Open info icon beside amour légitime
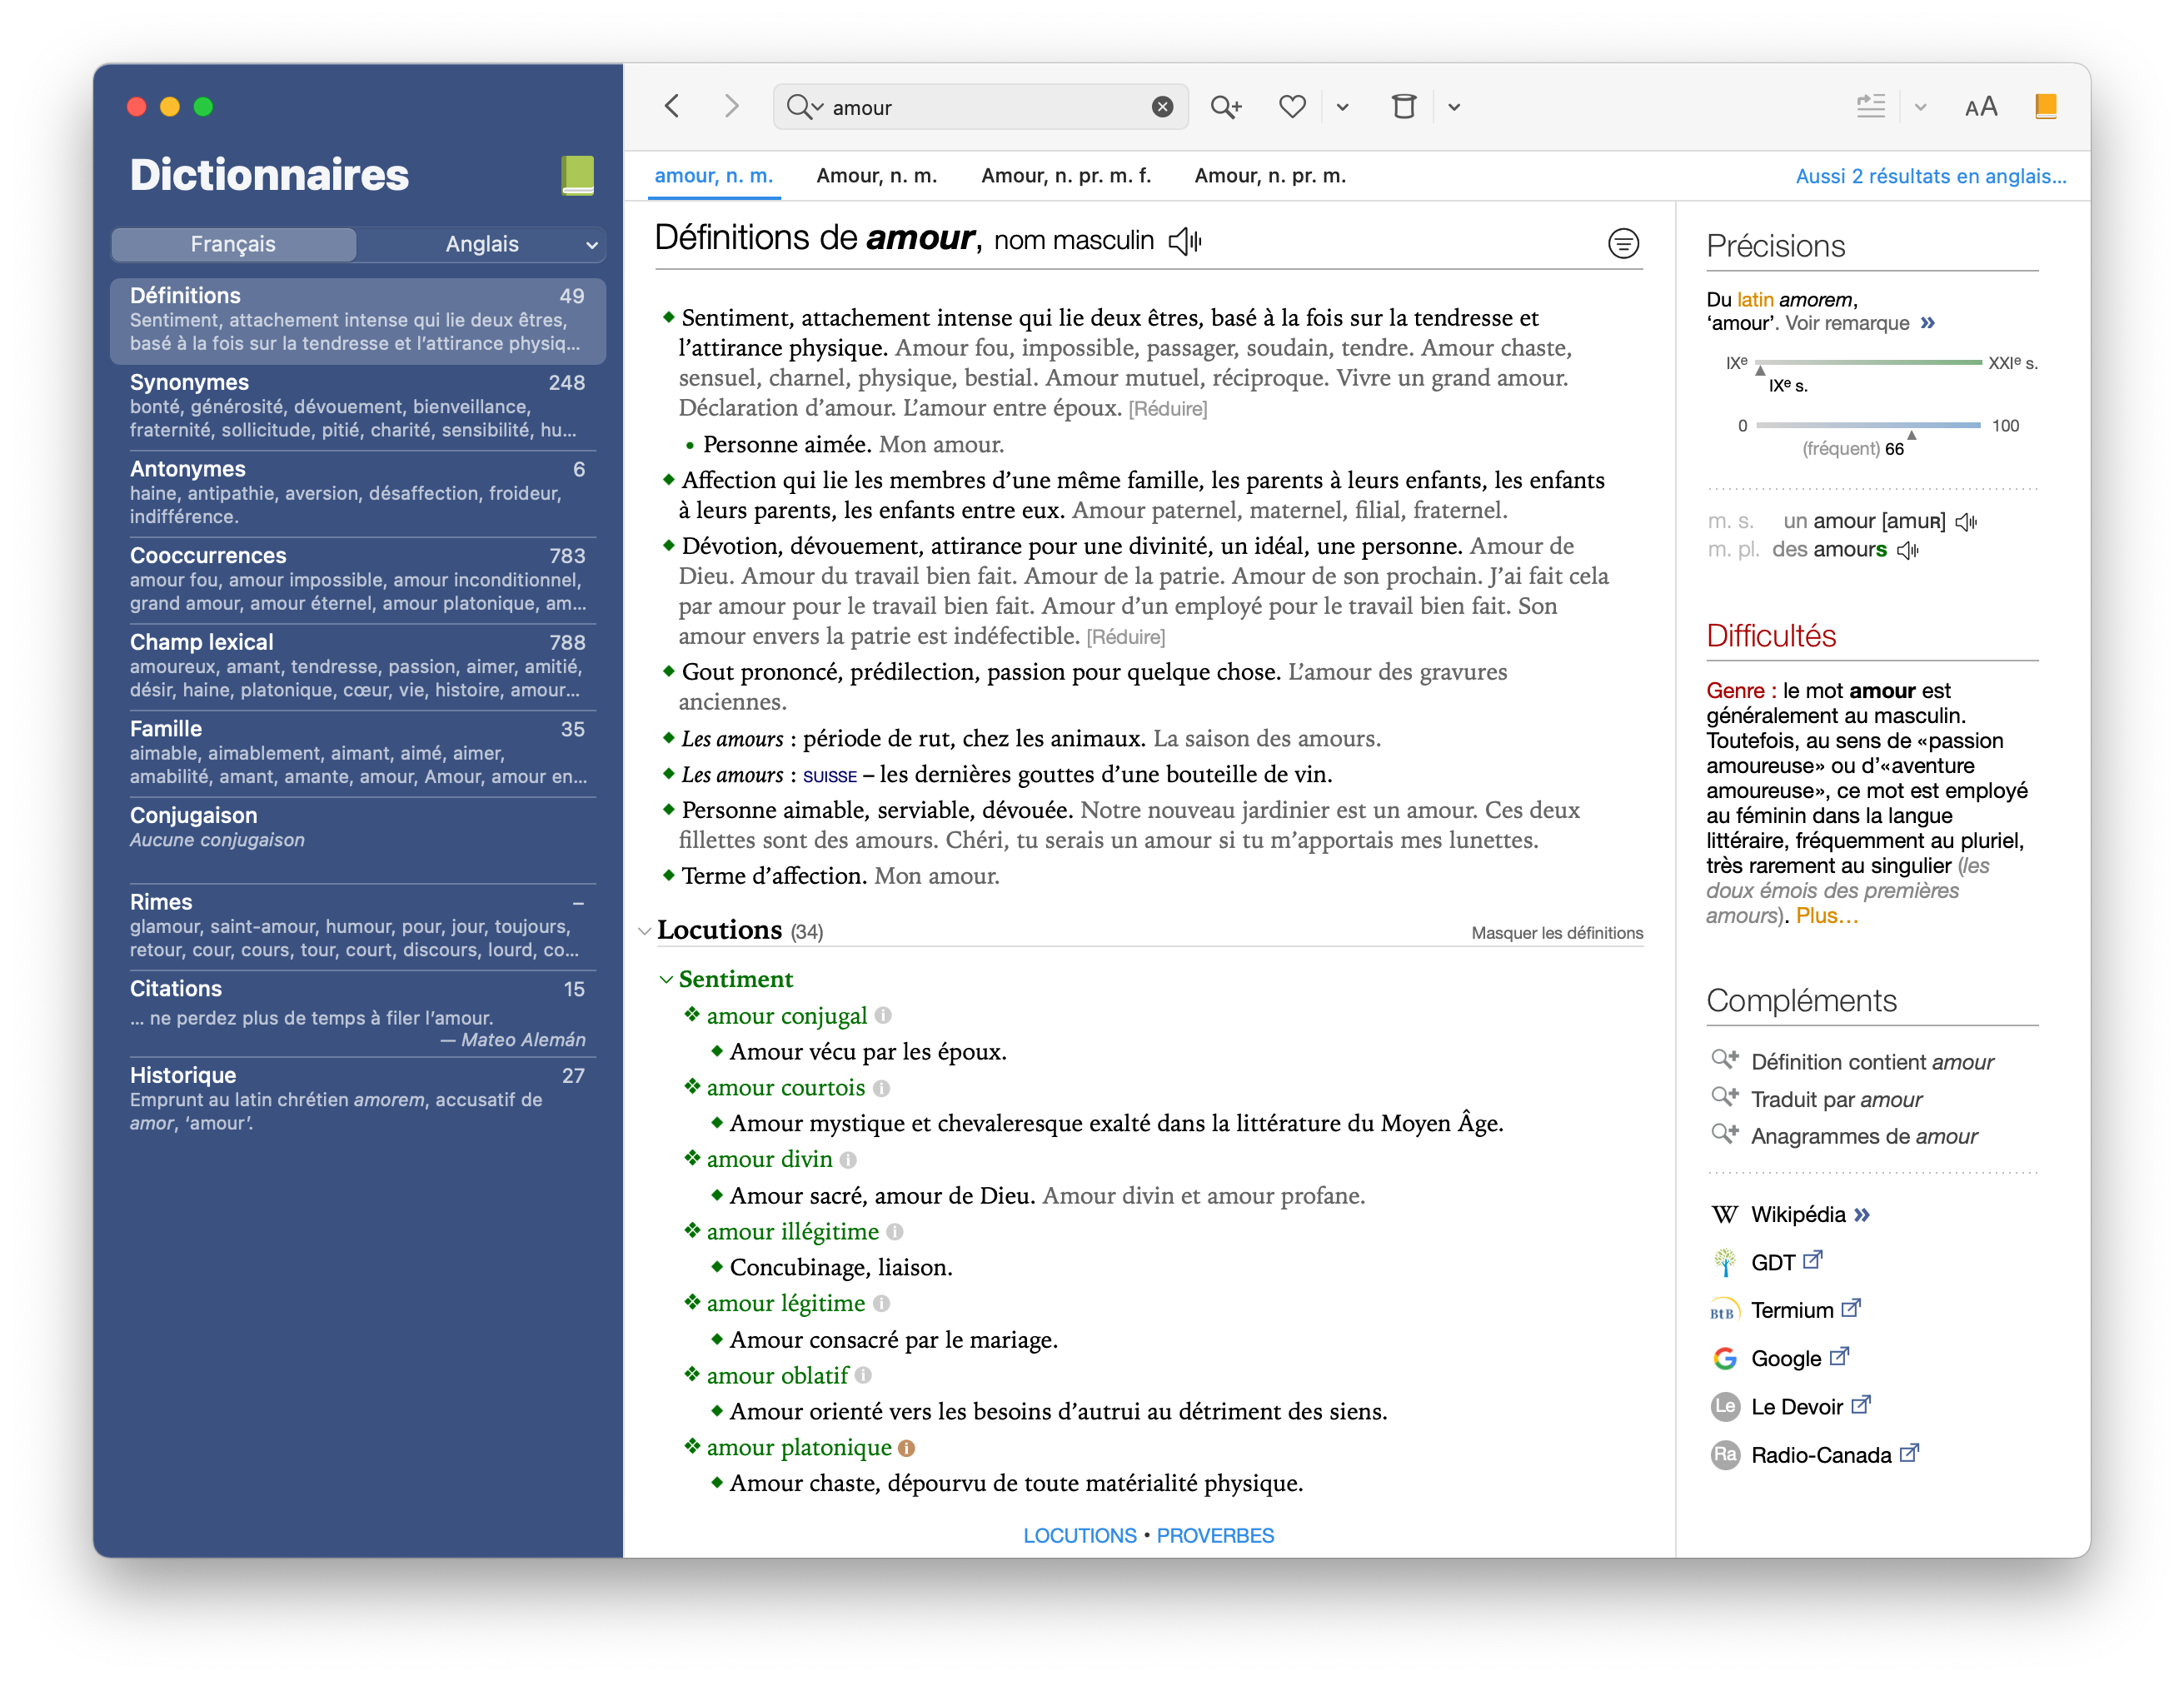Image resolution: width=2184 pixels, height=1681 pixels. click(x=881, y=1304)
